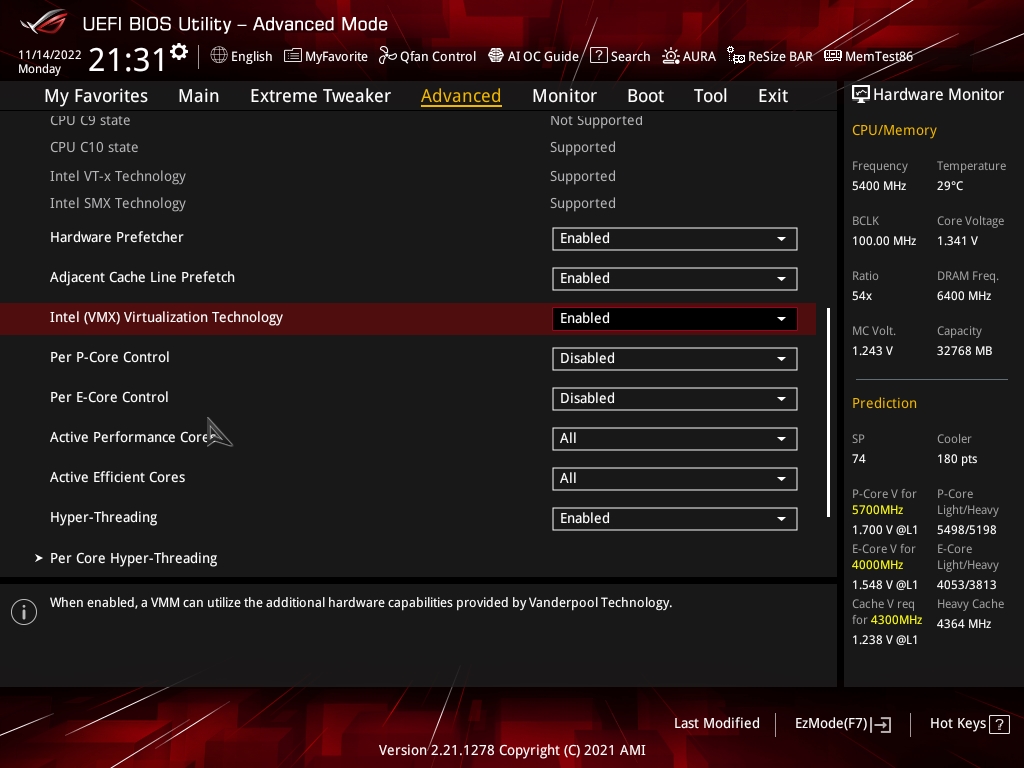This screenshot has width=1024, height=768.
Task: Open Qfan Control
Action: [x=428, y=56]
